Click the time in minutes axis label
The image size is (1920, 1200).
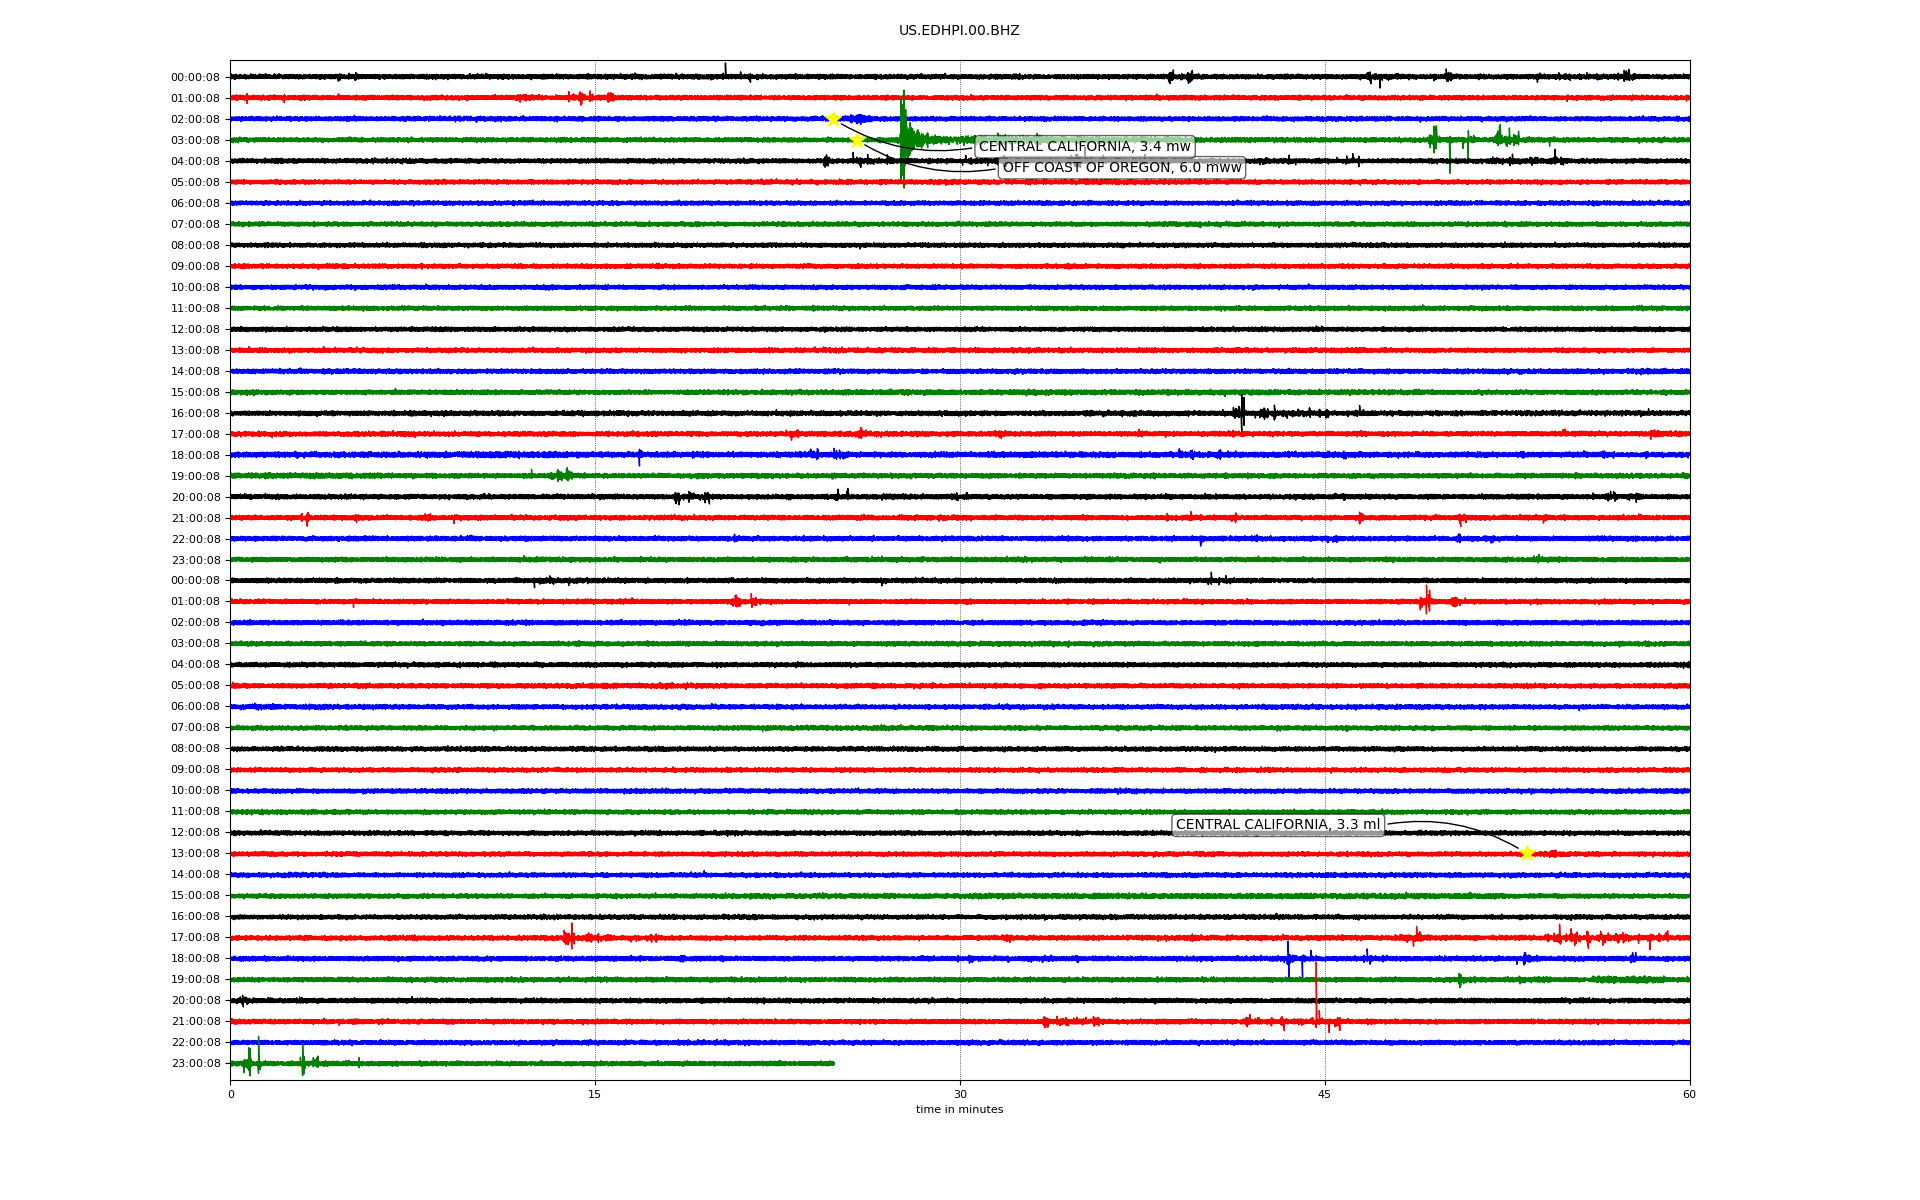pos(958,1109)
